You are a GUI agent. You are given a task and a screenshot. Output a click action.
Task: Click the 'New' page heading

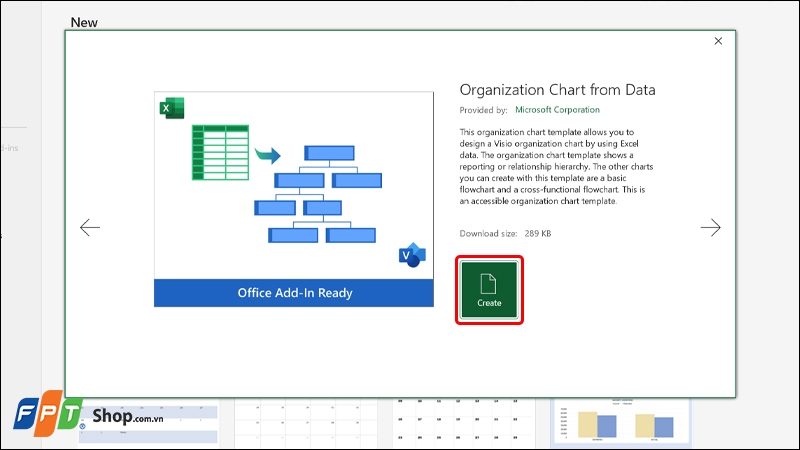point(84,22)
